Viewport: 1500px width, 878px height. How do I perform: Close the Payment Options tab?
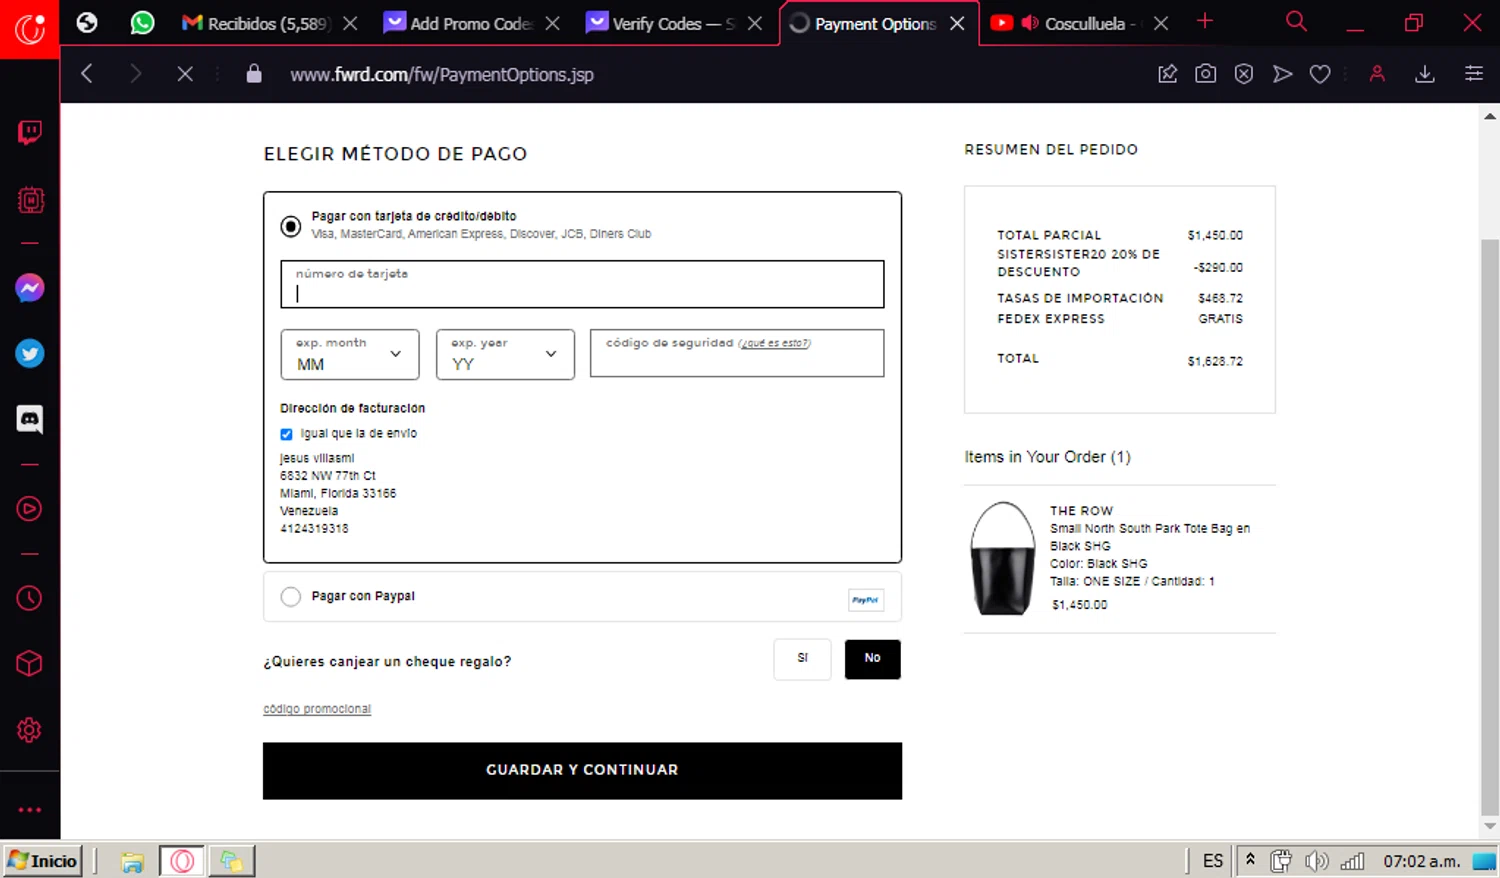(x=957, y=23)
